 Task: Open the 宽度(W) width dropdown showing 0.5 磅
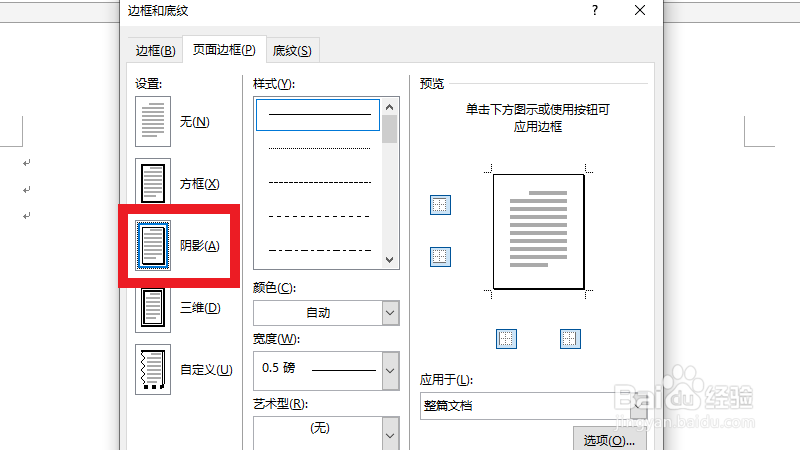click(x=326, y=370)
